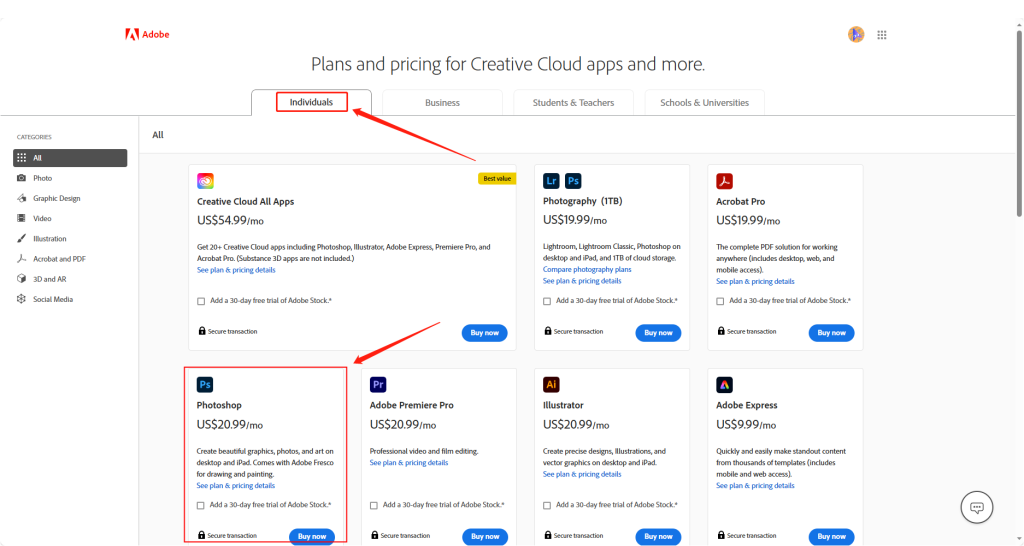Click the Premiere Pro Pr icon

click(378, 385)
